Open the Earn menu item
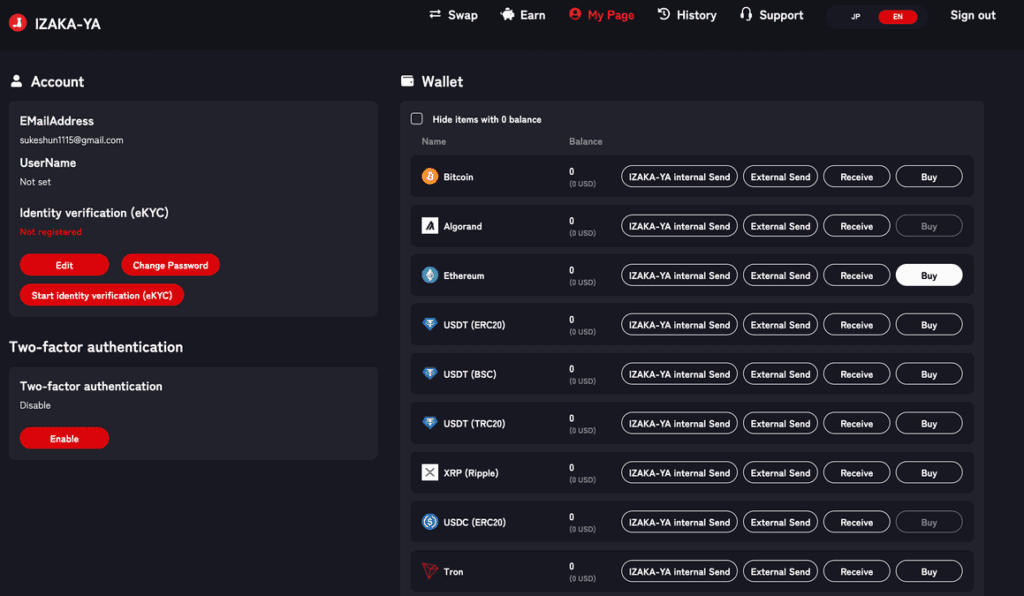This screenshot has width=1024, height=596. pyautogui.click(x=522, y=14)
